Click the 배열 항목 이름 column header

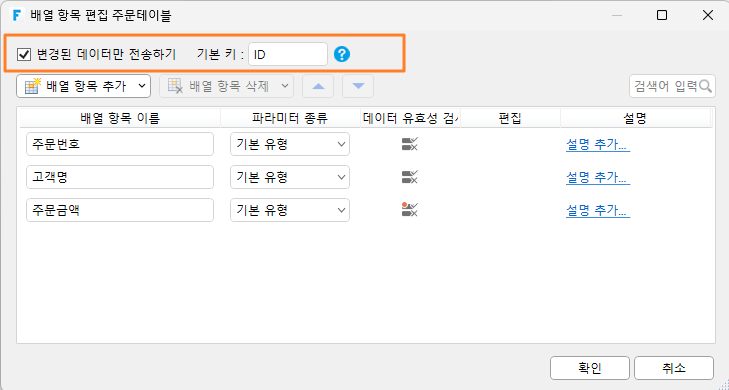[x=120, y=118]
